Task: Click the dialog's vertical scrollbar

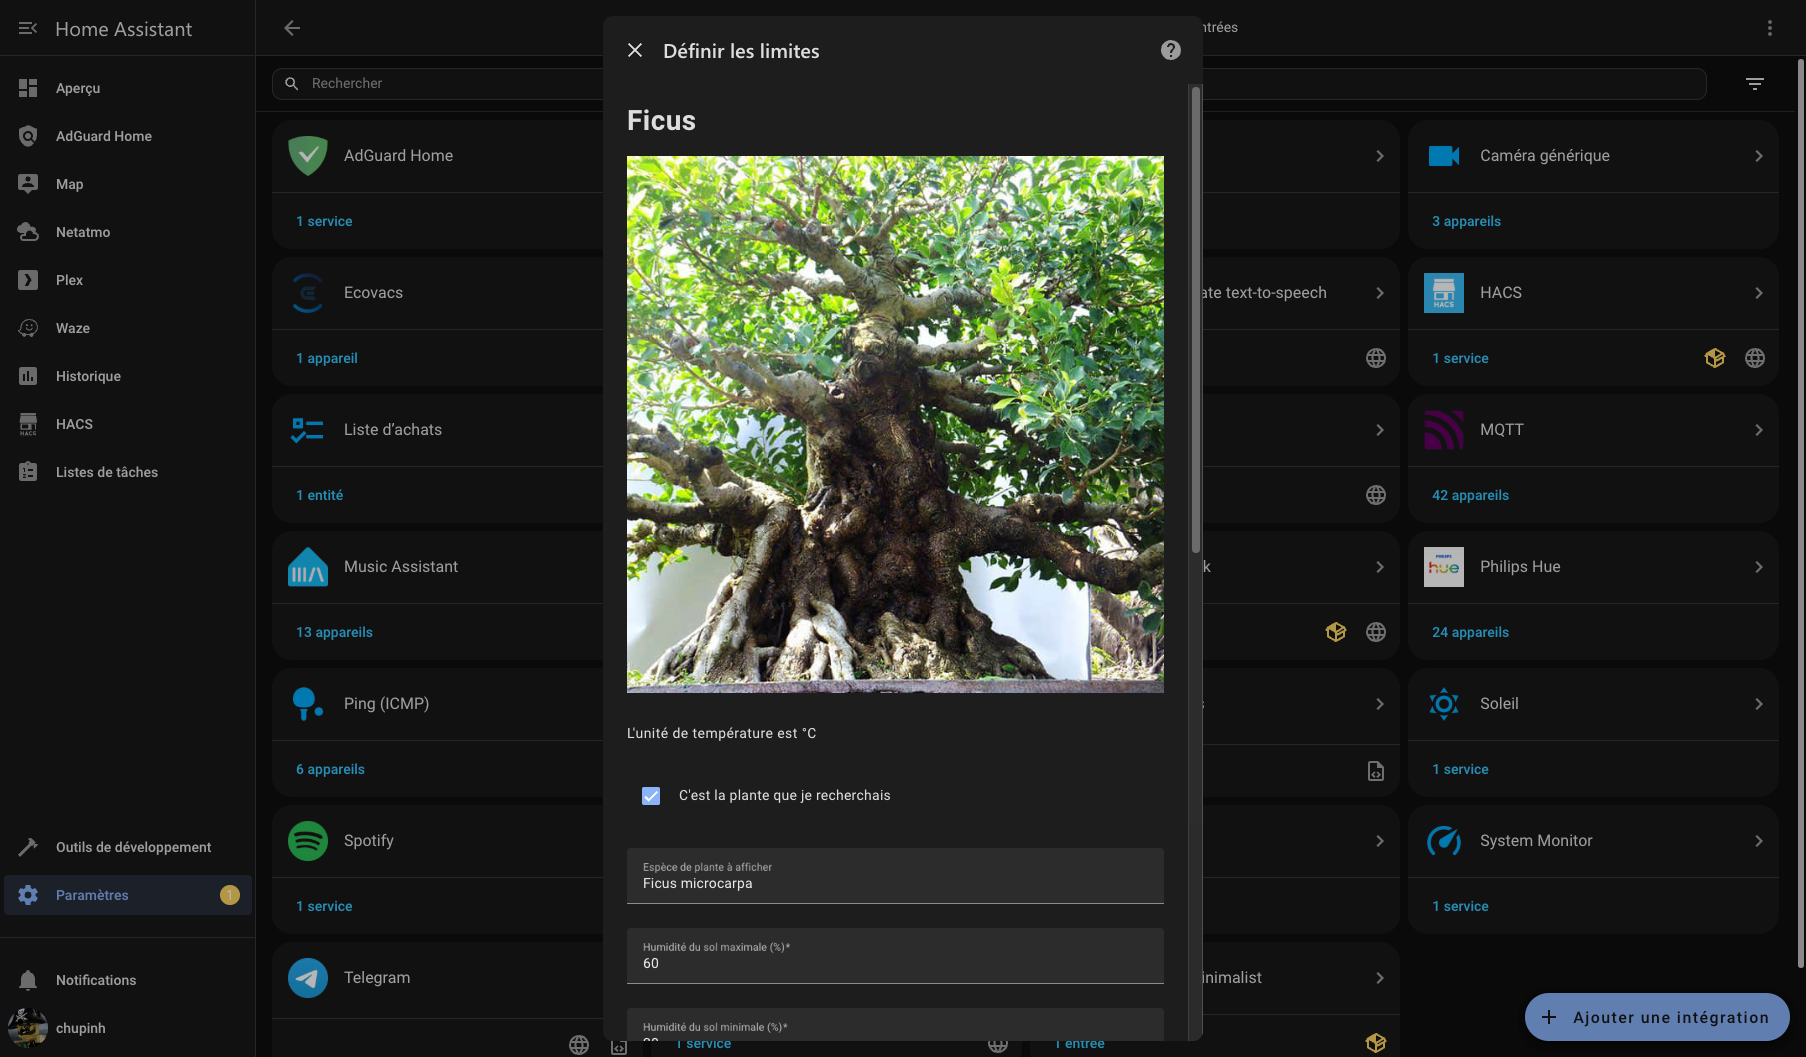Action: (x=1195, y=320)
